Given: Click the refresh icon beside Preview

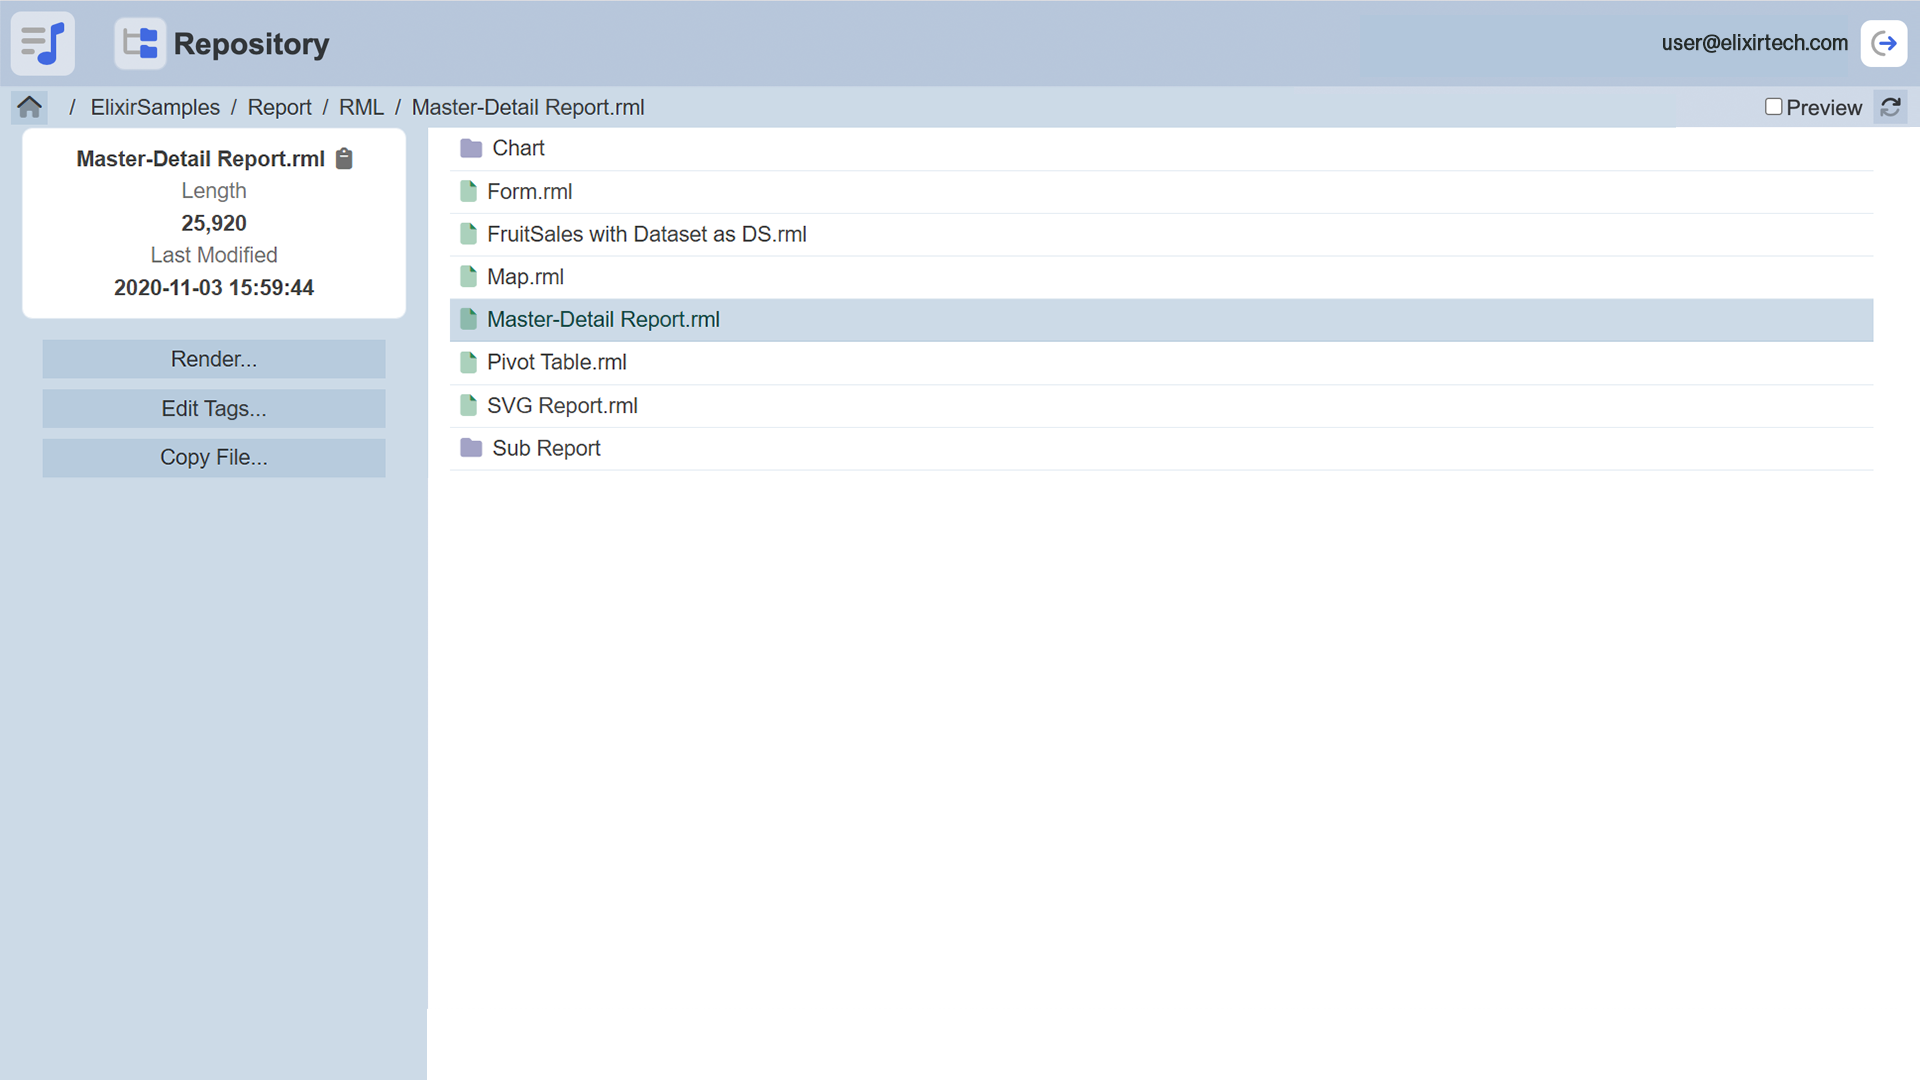Looking at the screenshot, I should (x=1890, y=107).
